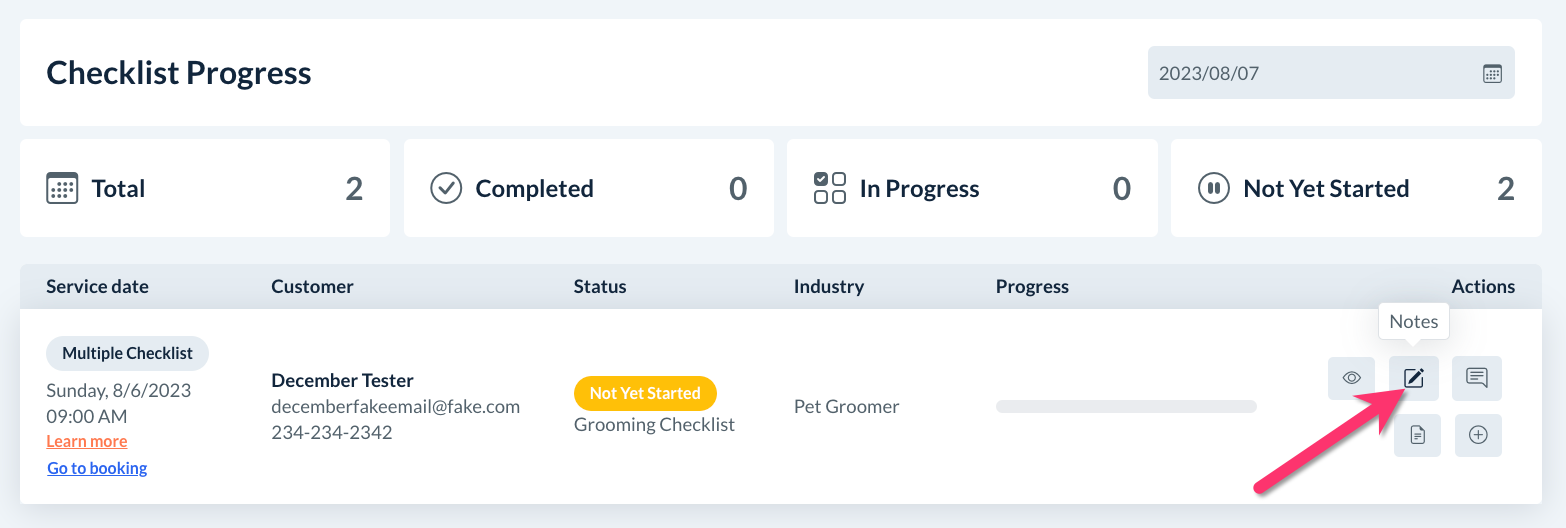Click the Not Yet Started pause icon
This screenshot has width=1566, height=528.
tap(1213, 189)
